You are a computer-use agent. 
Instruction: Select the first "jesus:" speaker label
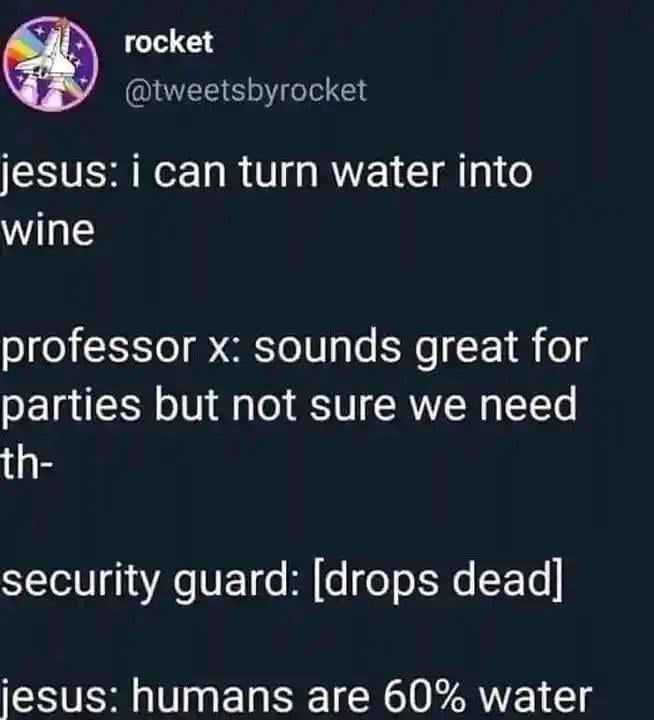coord(59,174)
